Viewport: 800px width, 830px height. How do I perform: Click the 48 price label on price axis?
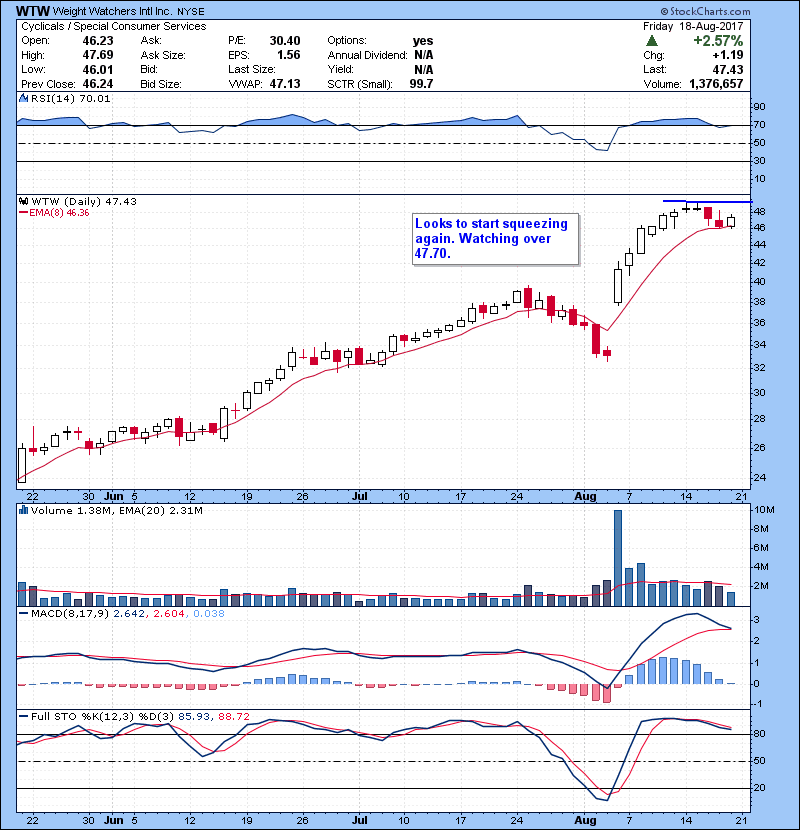(759, 212)
